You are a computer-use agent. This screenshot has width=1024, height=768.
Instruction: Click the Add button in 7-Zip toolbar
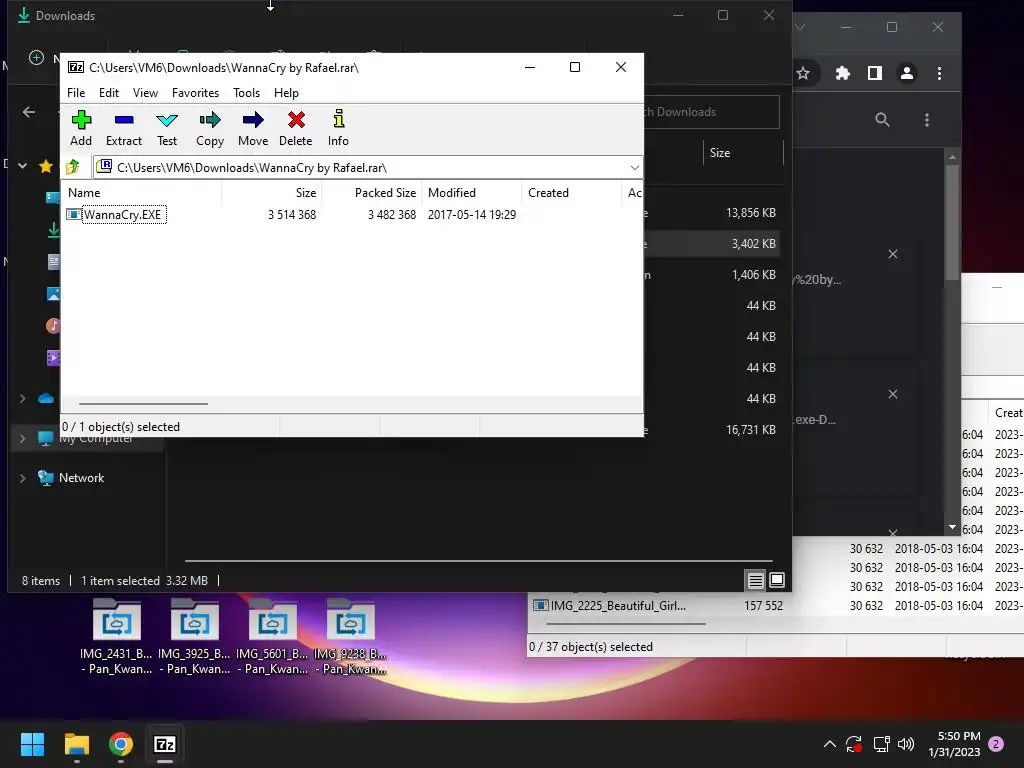click(81, 129)
